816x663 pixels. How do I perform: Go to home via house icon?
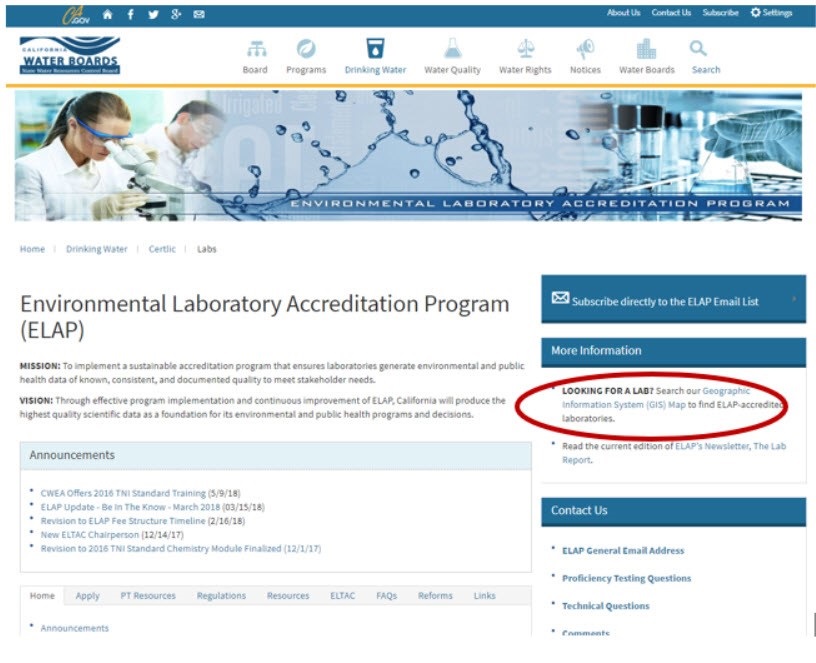tap(107, 14)
